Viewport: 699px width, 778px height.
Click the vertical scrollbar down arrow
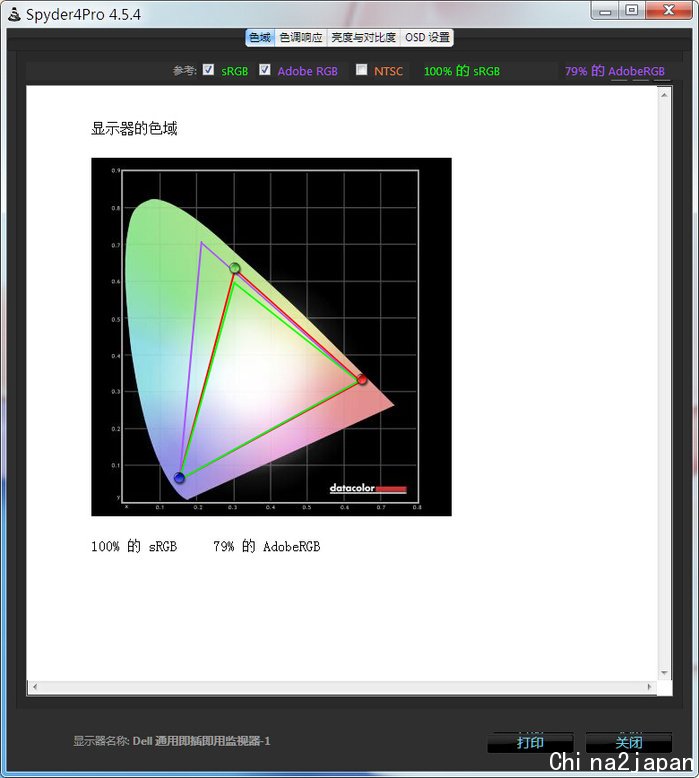coord(664,673)
